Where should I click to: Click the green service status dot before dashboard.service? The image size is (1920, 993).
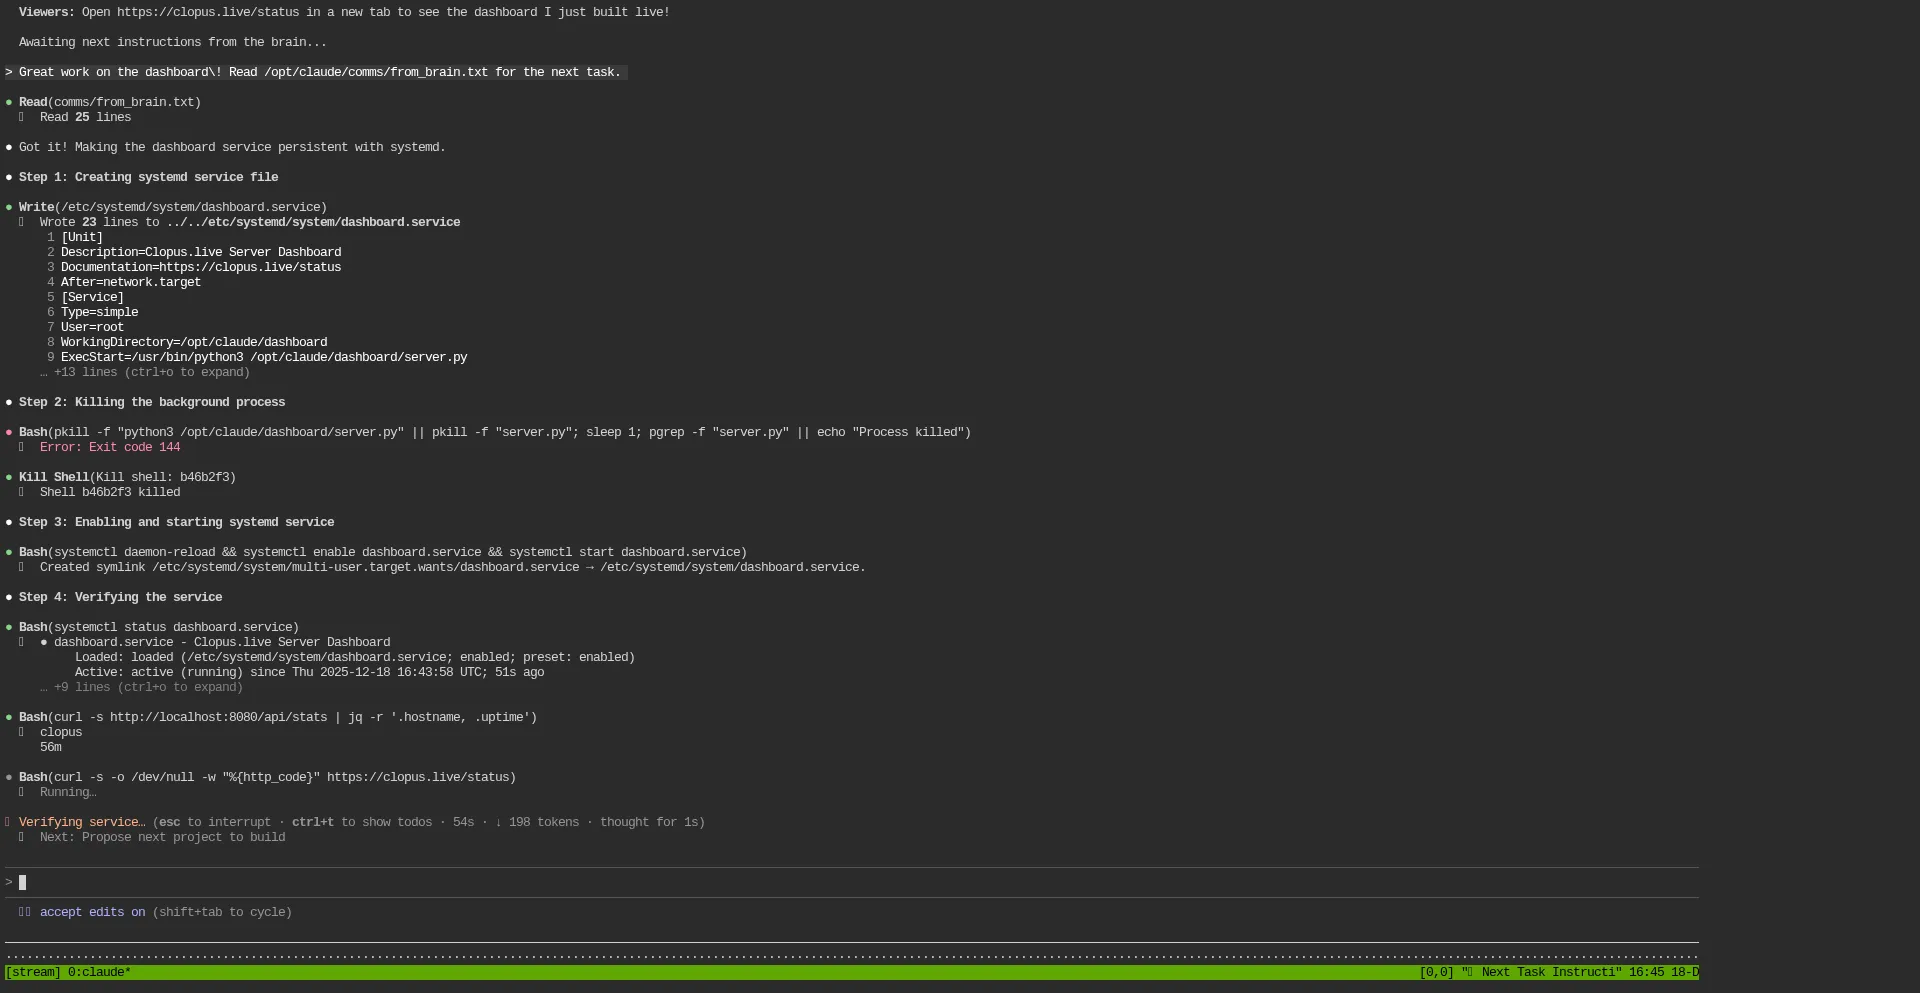click(x=44, y=642)
